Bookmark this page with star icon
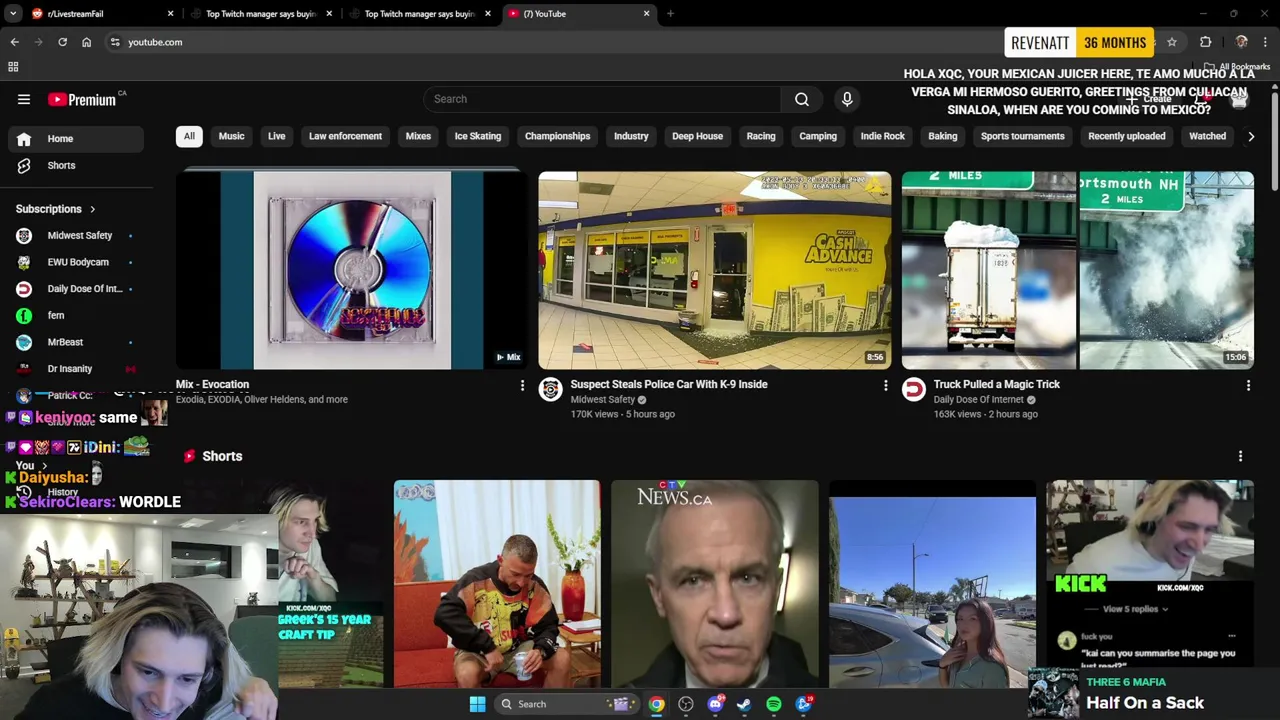The height and width of the screenshot is (720, 1280). click(1172, 42)
